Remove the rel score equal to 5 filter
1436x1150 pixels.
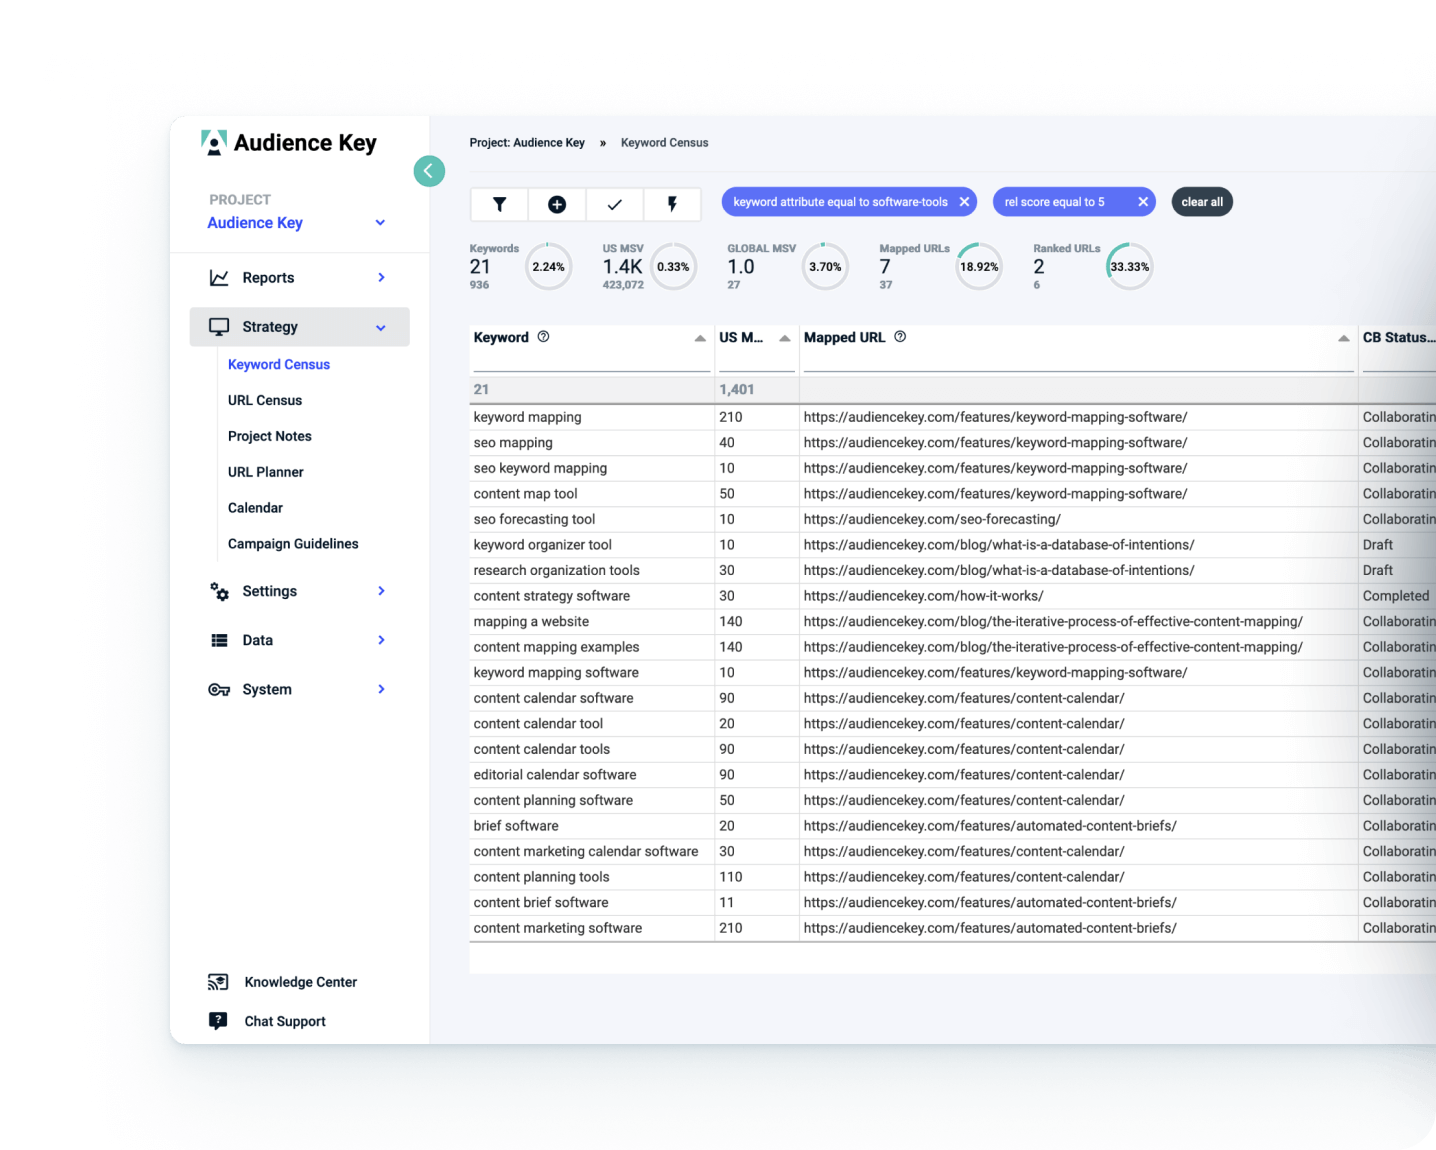pos(1142,202)
